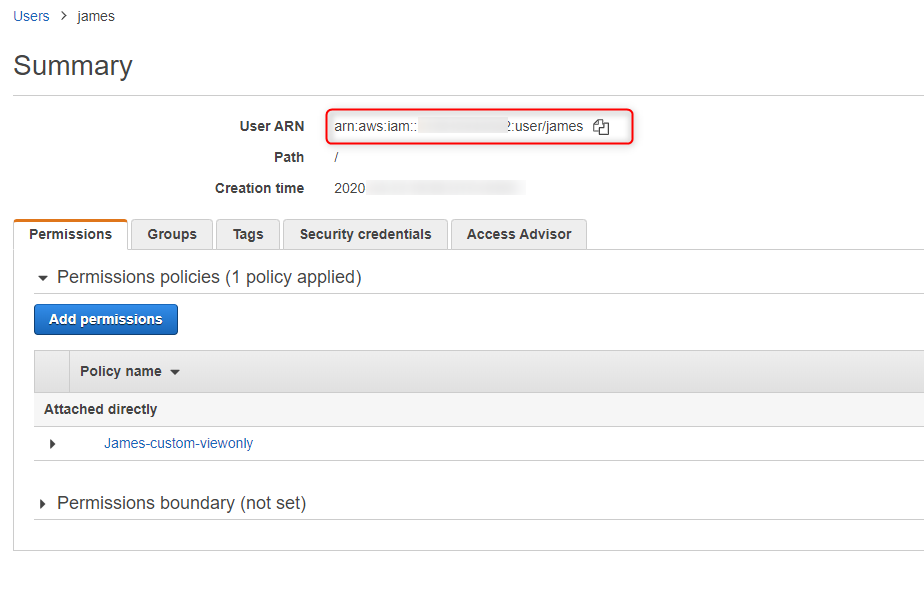924x595 pixels.
Task: Click the Attached directly group row
Action: [x=100, y=409]
